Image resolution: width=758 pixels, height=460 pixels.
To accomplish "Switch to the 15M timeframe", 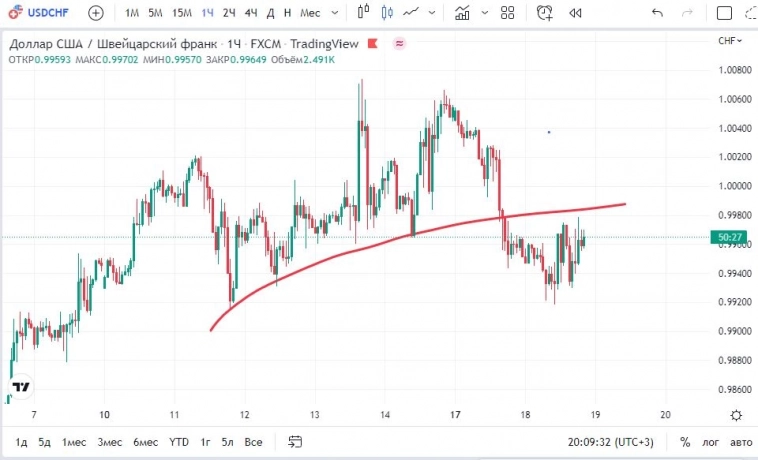I will point(181,13).
